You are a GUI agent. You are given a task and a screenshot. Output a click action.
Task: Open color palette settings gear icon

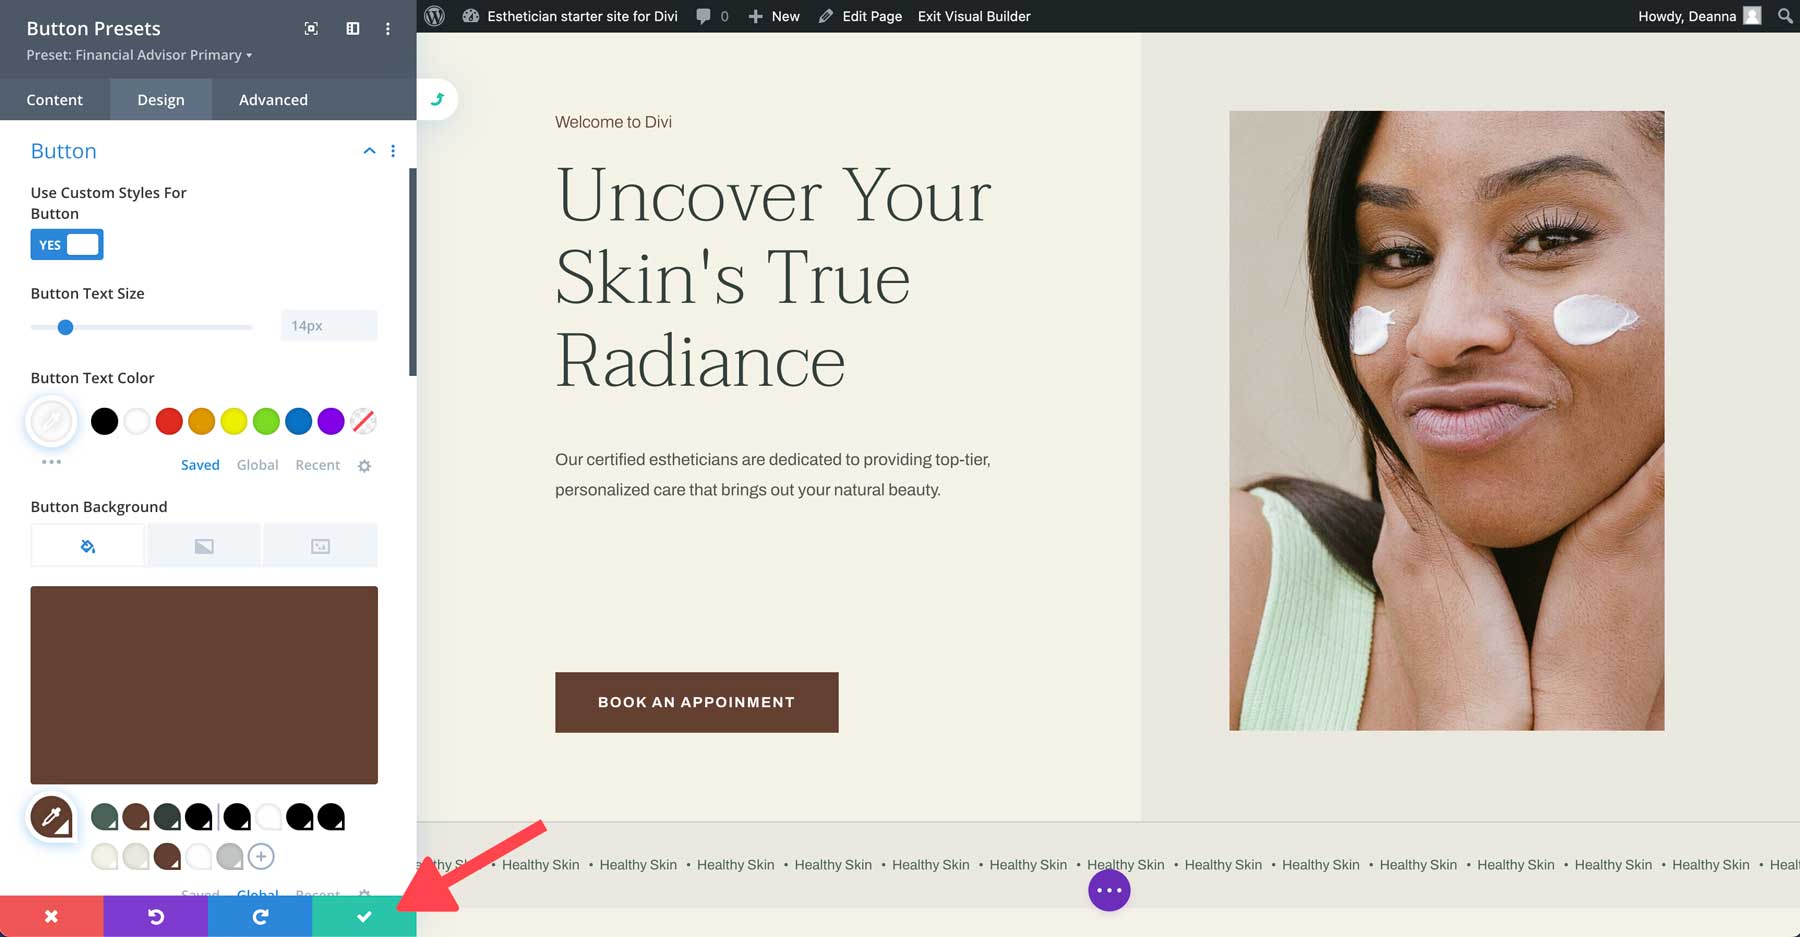[364, 465]
